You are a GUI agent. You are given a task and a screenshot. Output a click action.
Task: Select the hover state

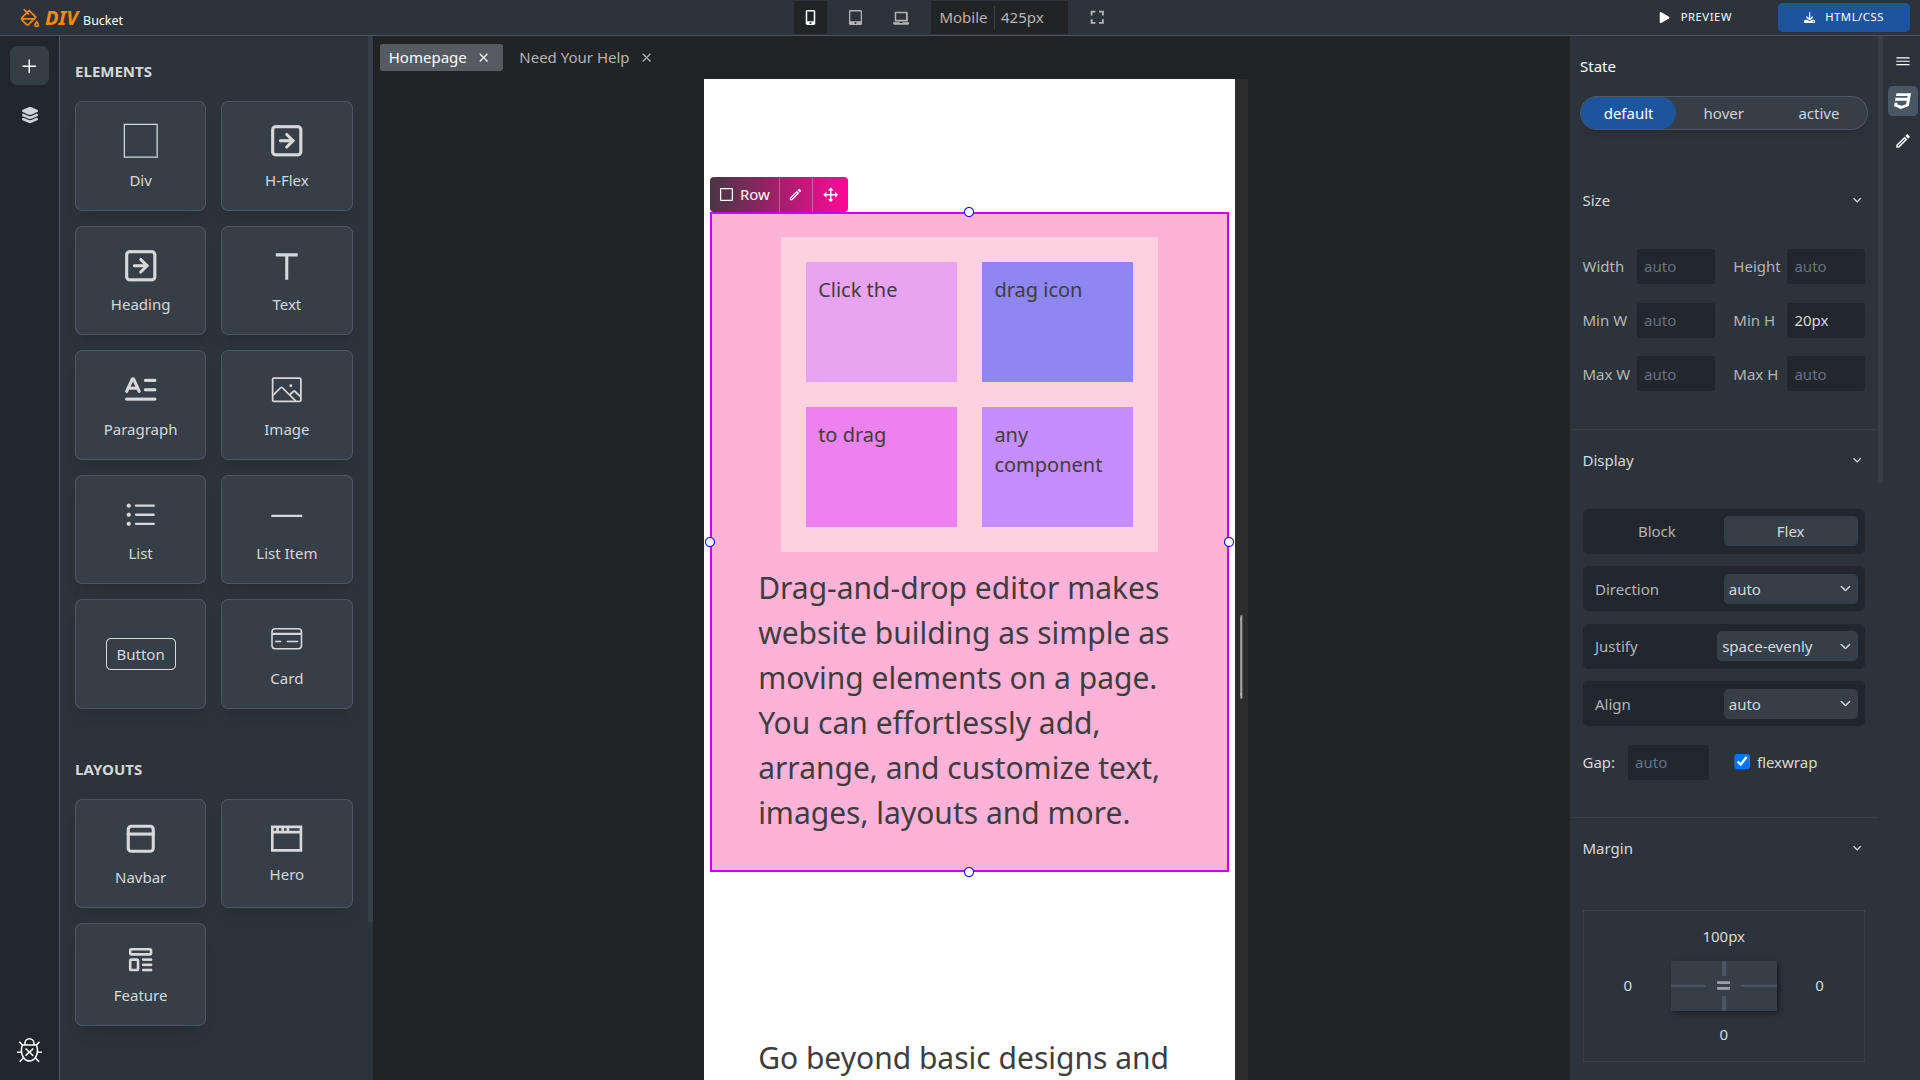(x=1723, y=114)
